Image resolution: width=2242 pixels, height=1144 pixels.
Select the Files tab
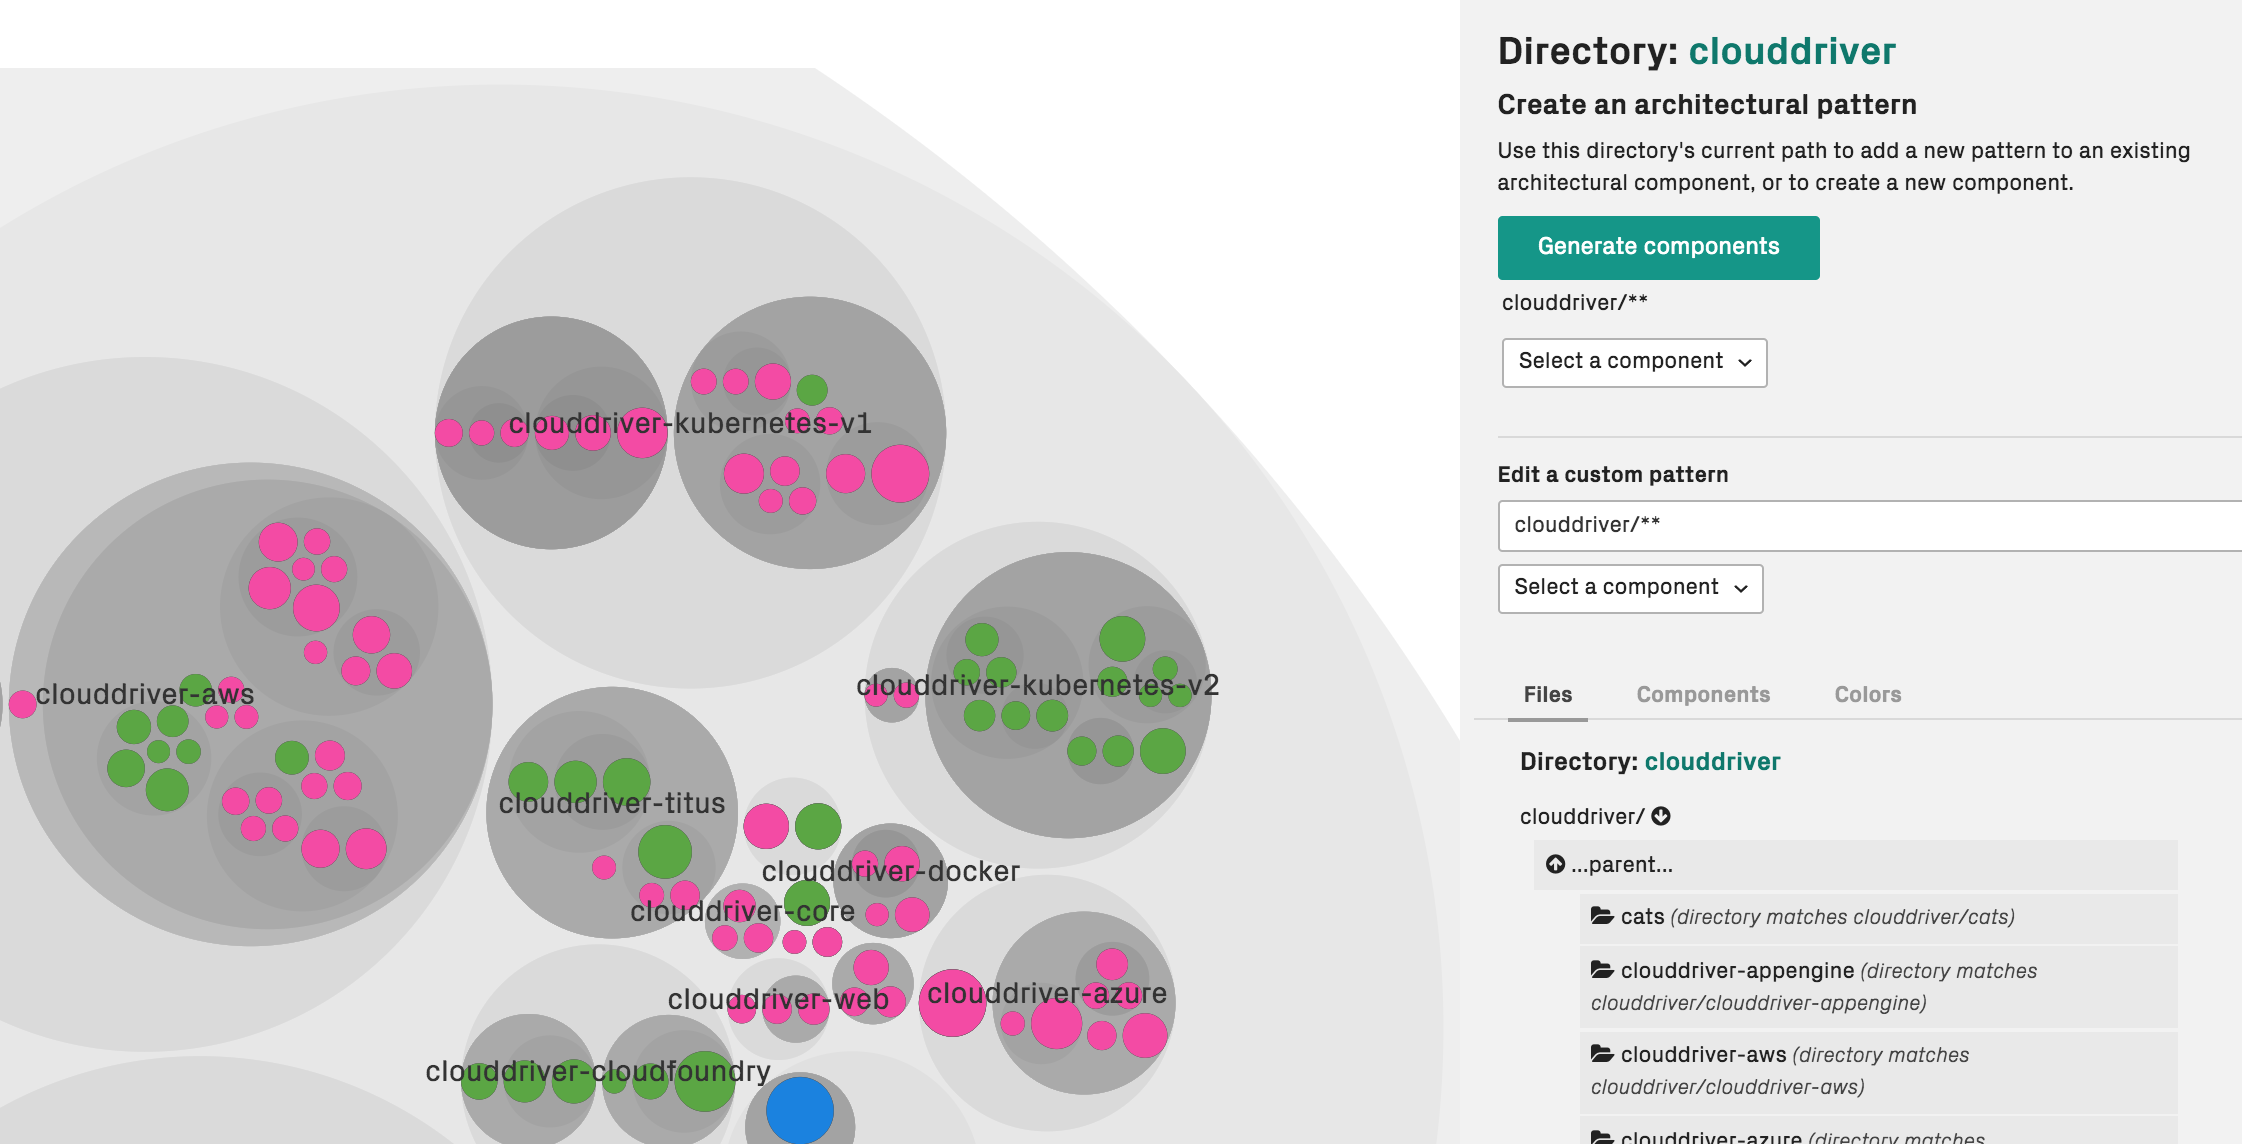[x=1547, y=694]
